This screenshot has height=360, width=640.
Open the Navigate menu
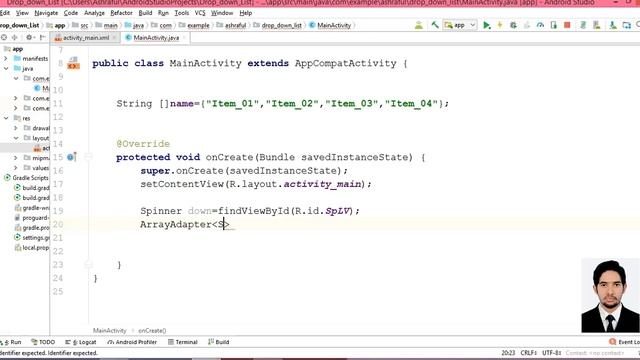(x=46, y=13)
